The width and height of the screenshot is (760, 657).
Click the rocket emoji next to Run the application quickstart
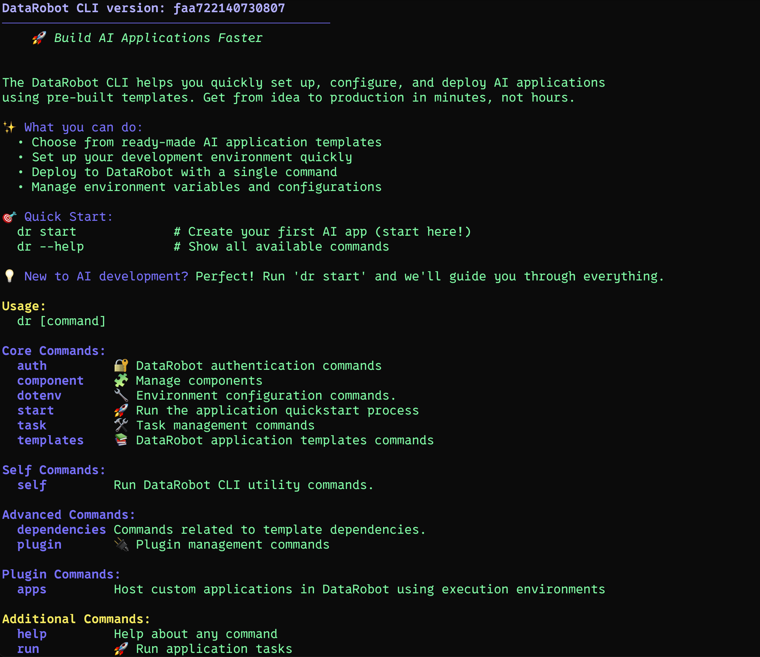(x=121, y=410)
